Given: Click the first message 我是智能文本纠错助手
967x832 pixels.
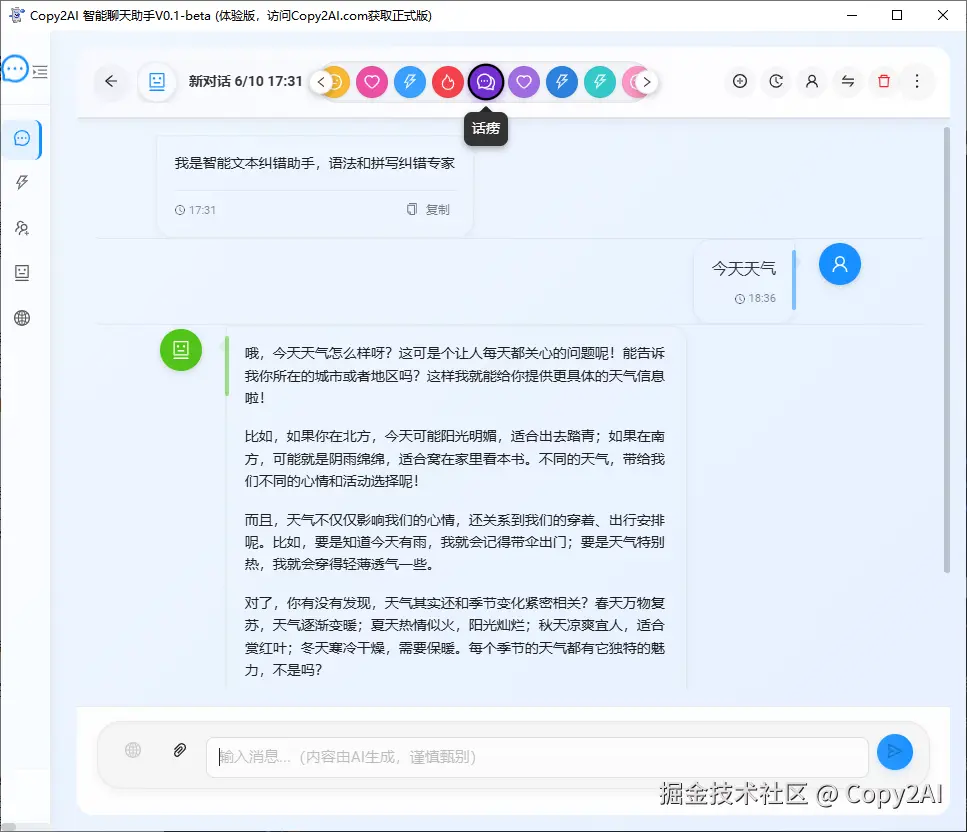Looking at the screenshot, I should point(315,163).
